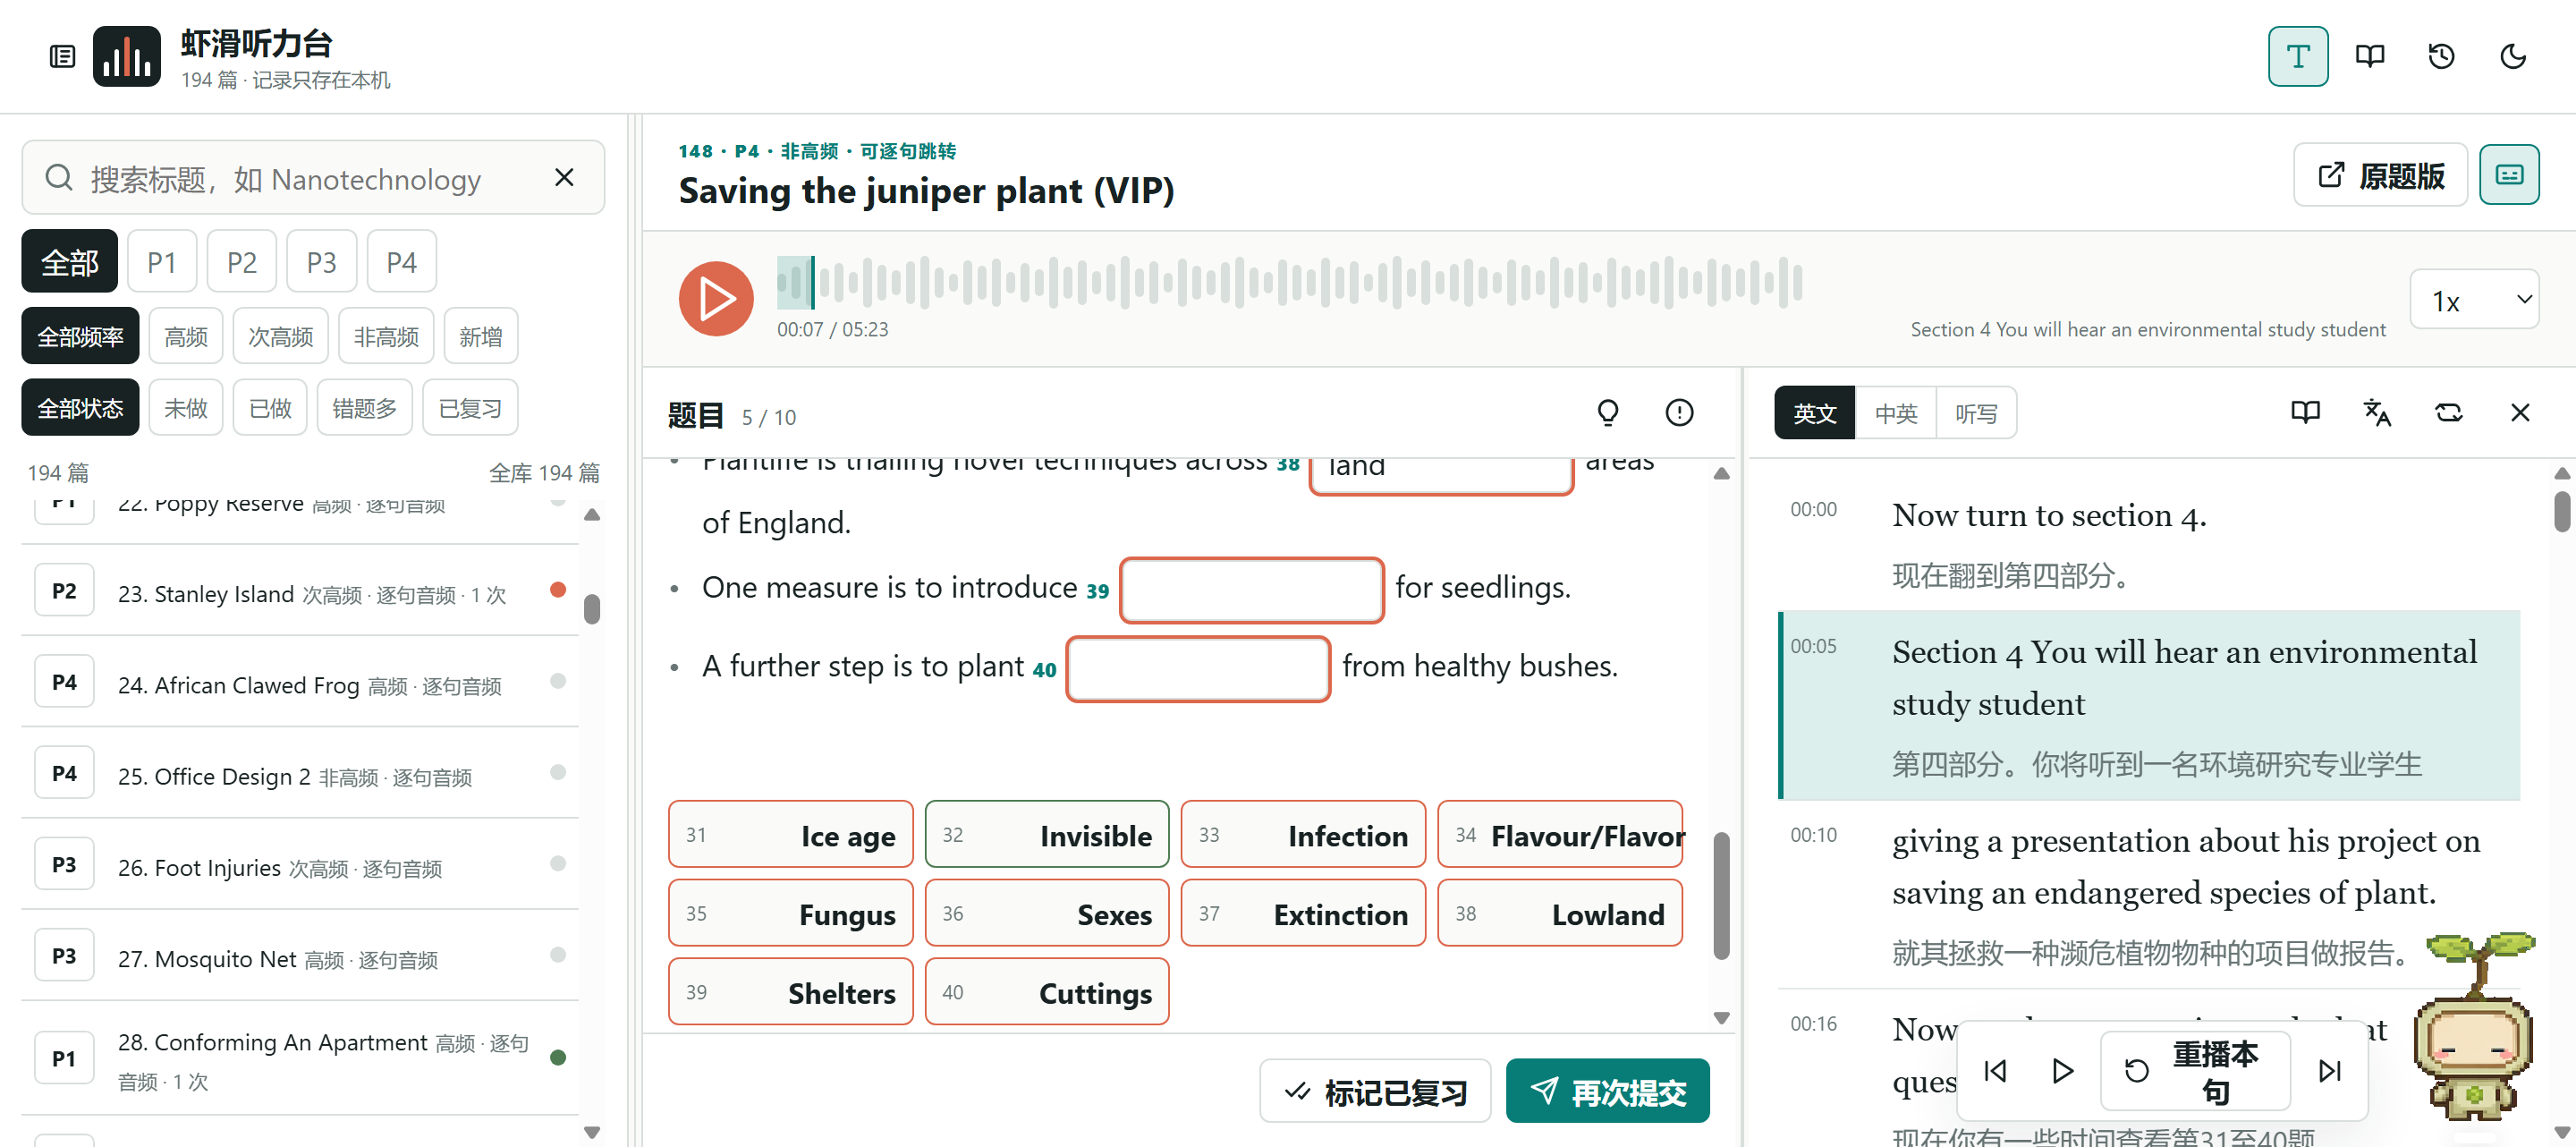Viewport: 2576px width, 1147px height.
Task: Filter by 未做 status
Action: [x=186, y=408]
